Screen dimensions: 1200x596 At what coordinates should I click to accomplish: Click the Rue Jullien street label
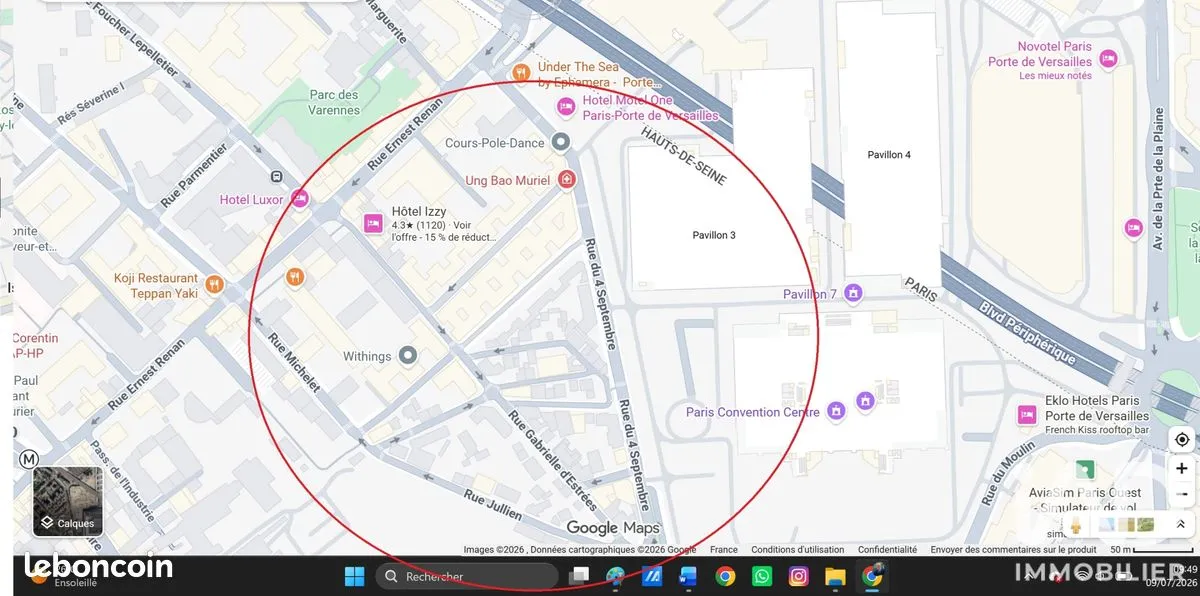492,504
